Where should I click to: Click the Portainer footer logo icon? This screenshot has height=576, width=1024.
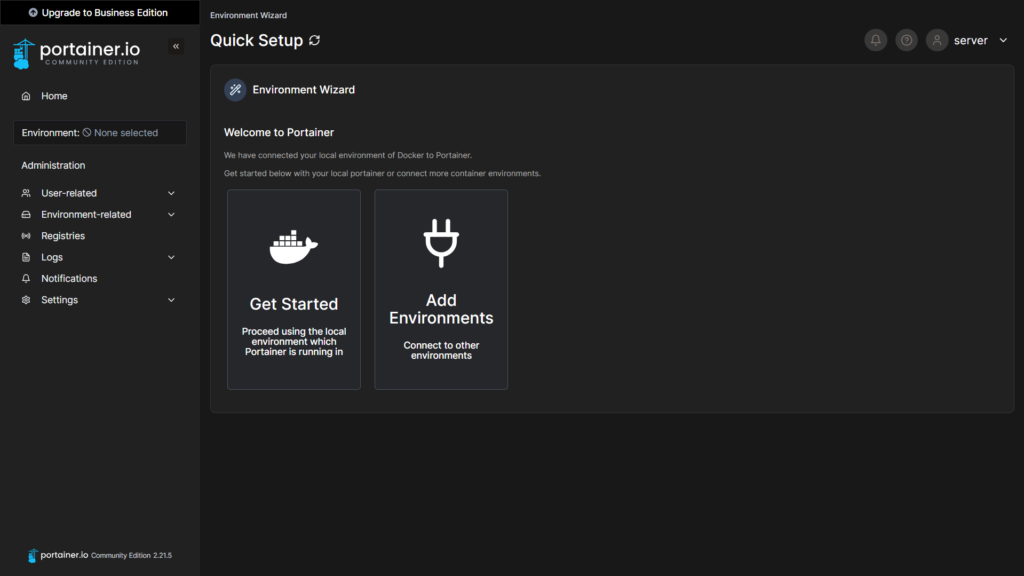click(32, 556)
